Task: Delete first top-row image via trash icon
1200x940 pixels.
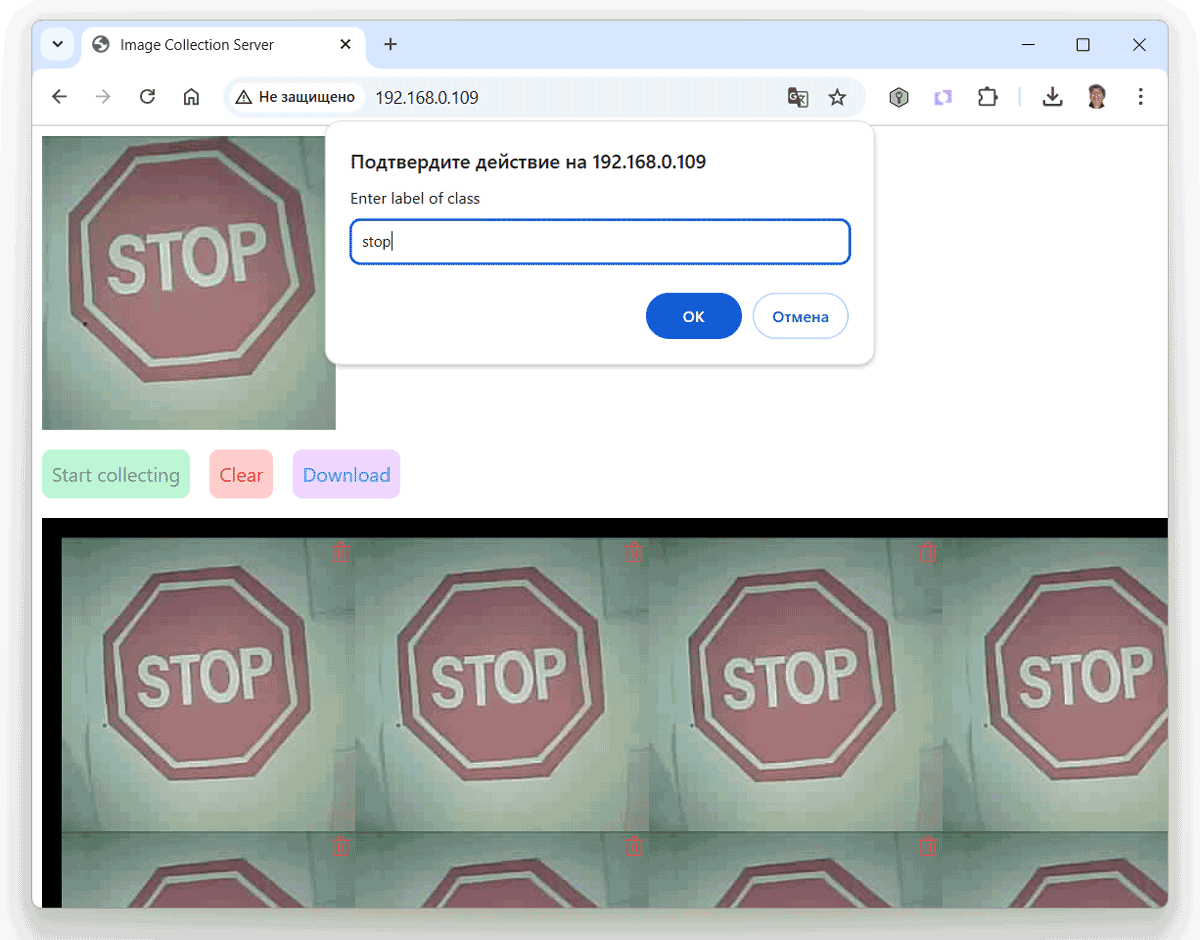Action: pos(341,550)
